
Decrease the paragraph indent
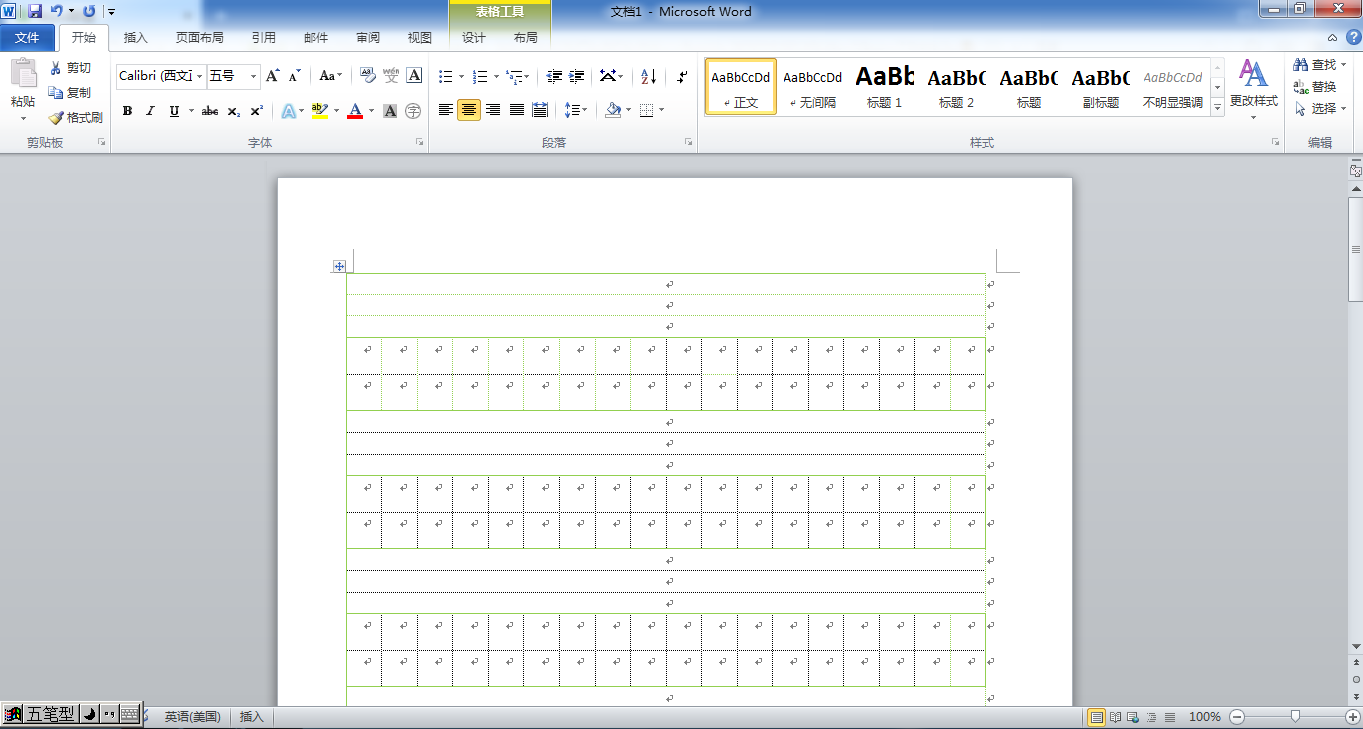pos(554,76)
